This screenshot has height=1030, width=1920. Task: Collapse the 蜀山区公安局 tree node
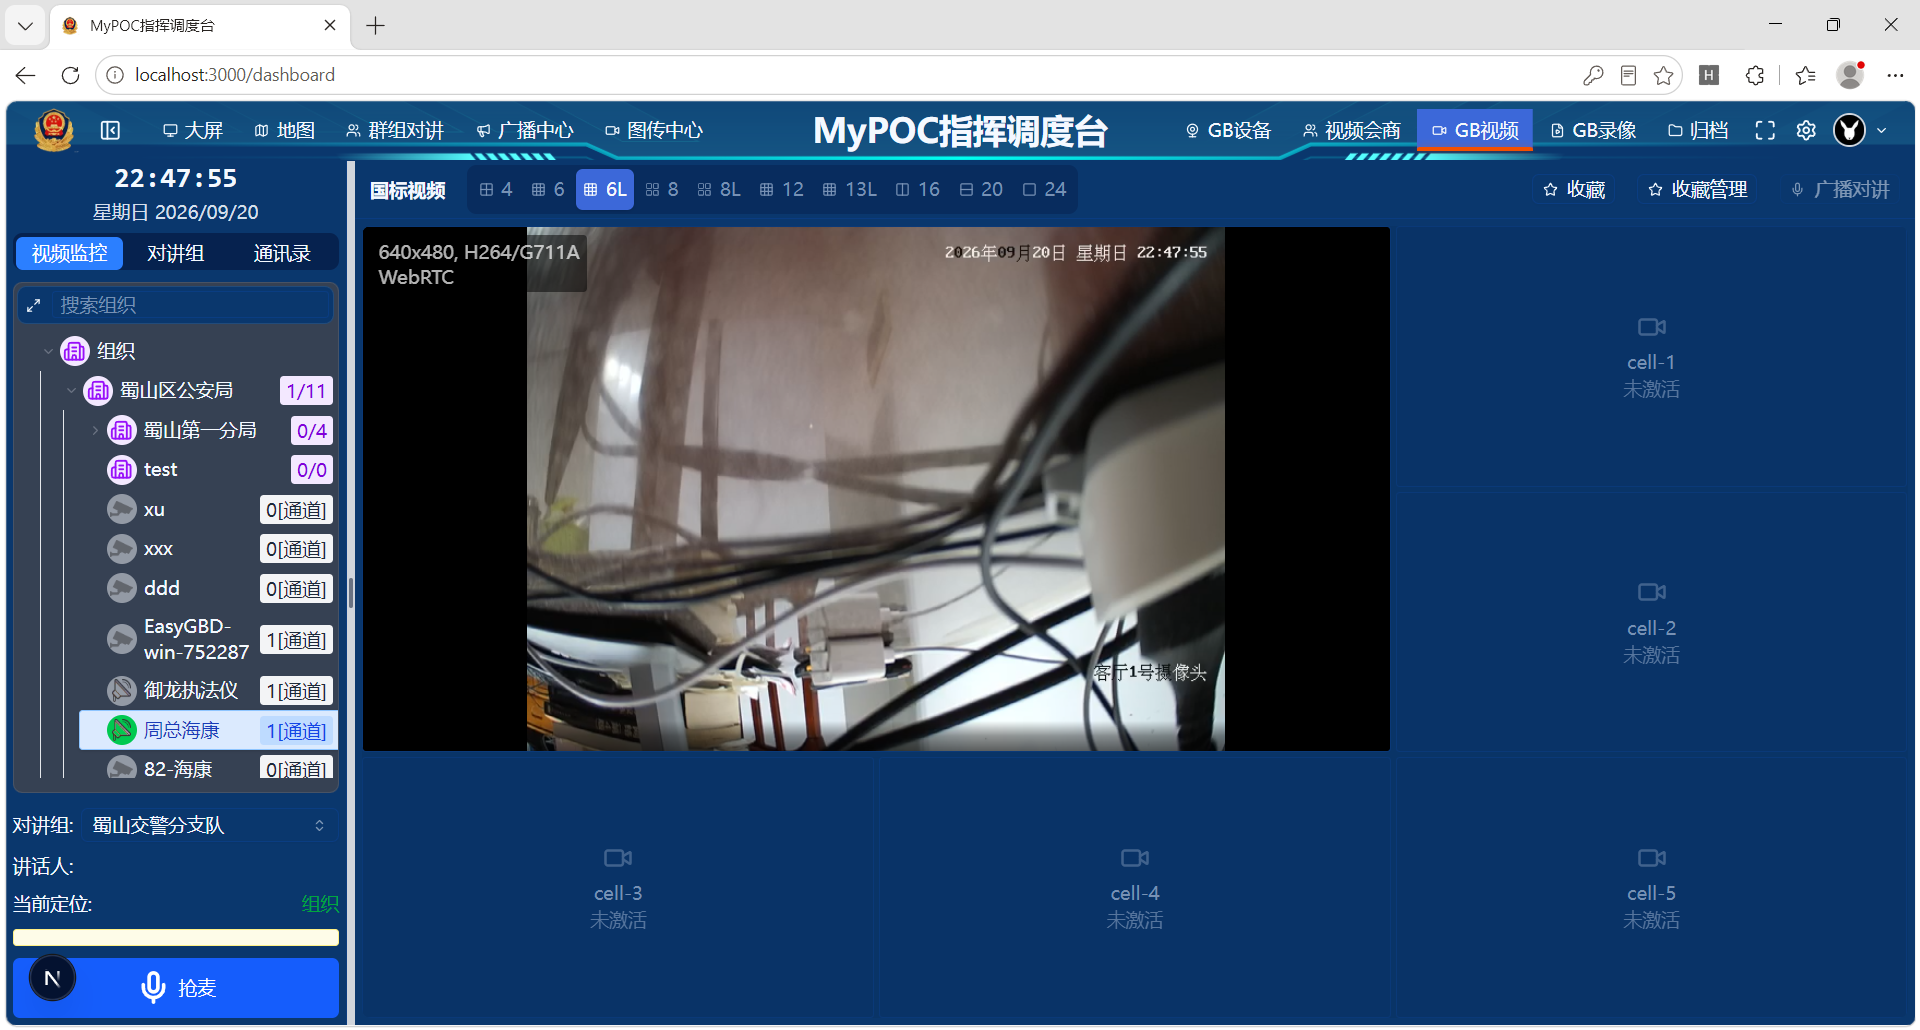[x=71, y=390]
